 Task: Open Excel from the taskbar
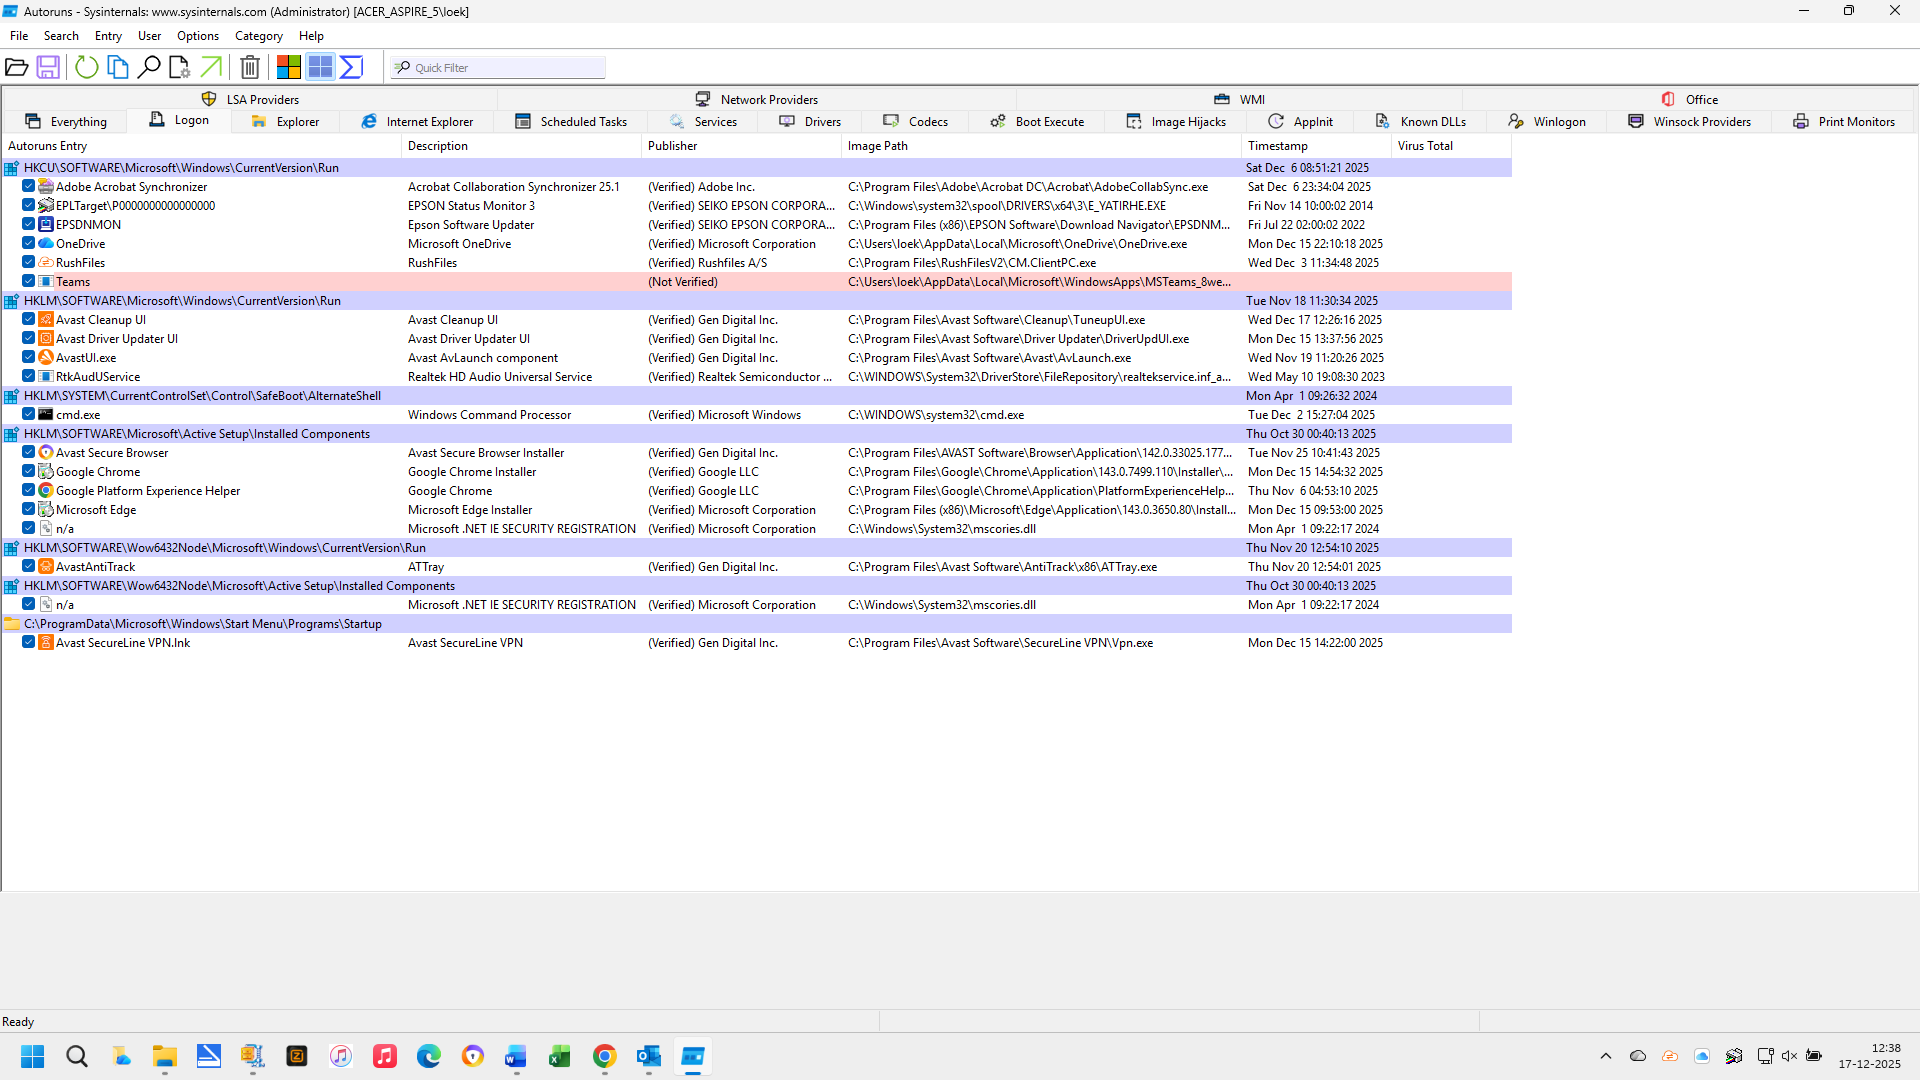click(560, 1056)
